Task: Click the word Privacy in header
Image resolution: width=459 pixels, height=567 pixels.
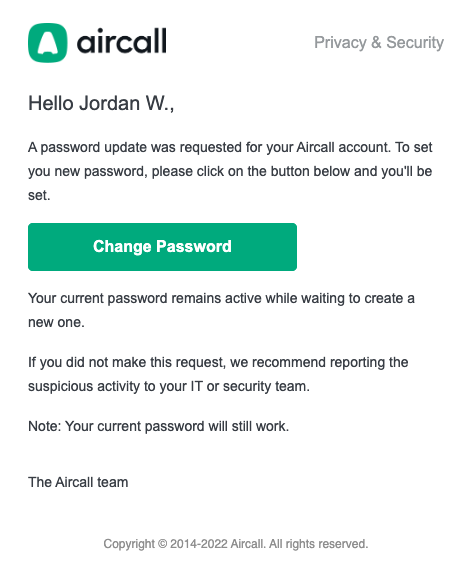Action: pyautogui.click(x=340, y=43)
